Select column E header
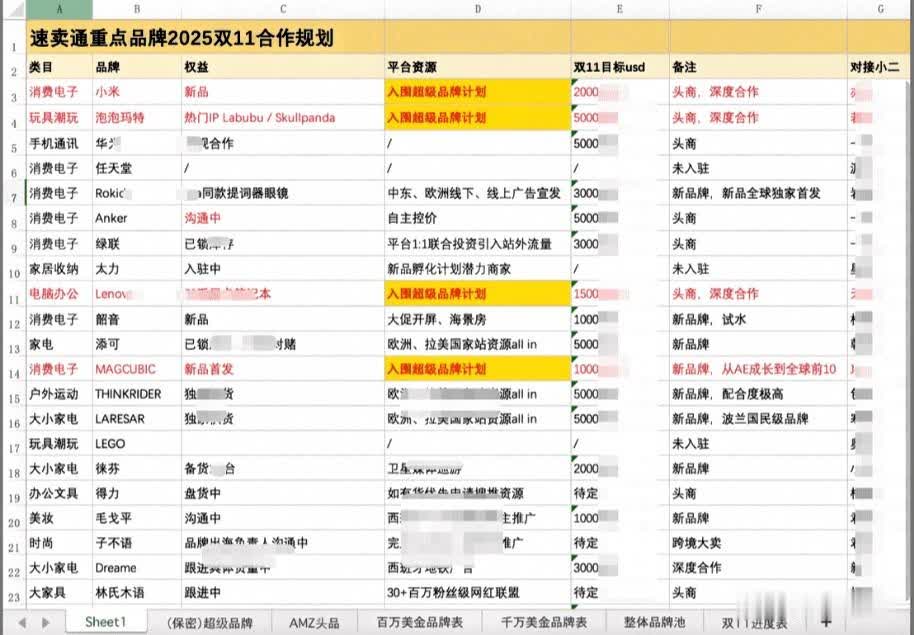Viewport: 914px width, 635px height. pos(620,9)
